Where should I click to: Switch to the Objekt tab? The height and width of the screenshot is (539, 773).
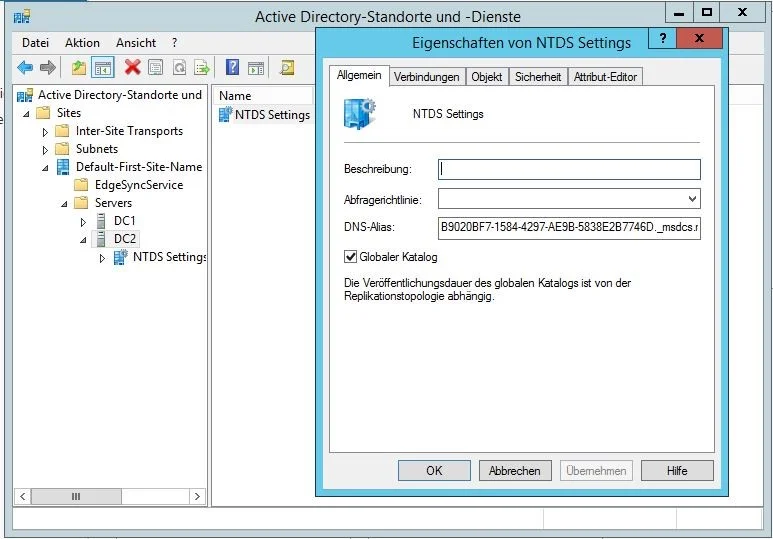pyautogui.click(x=487, y=77)
